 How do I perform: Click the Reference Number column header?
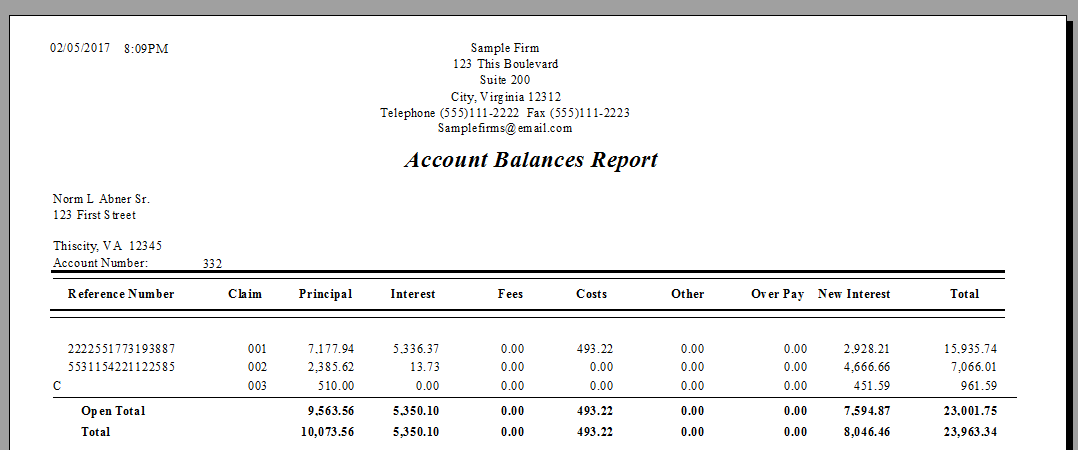coord(121,294)
